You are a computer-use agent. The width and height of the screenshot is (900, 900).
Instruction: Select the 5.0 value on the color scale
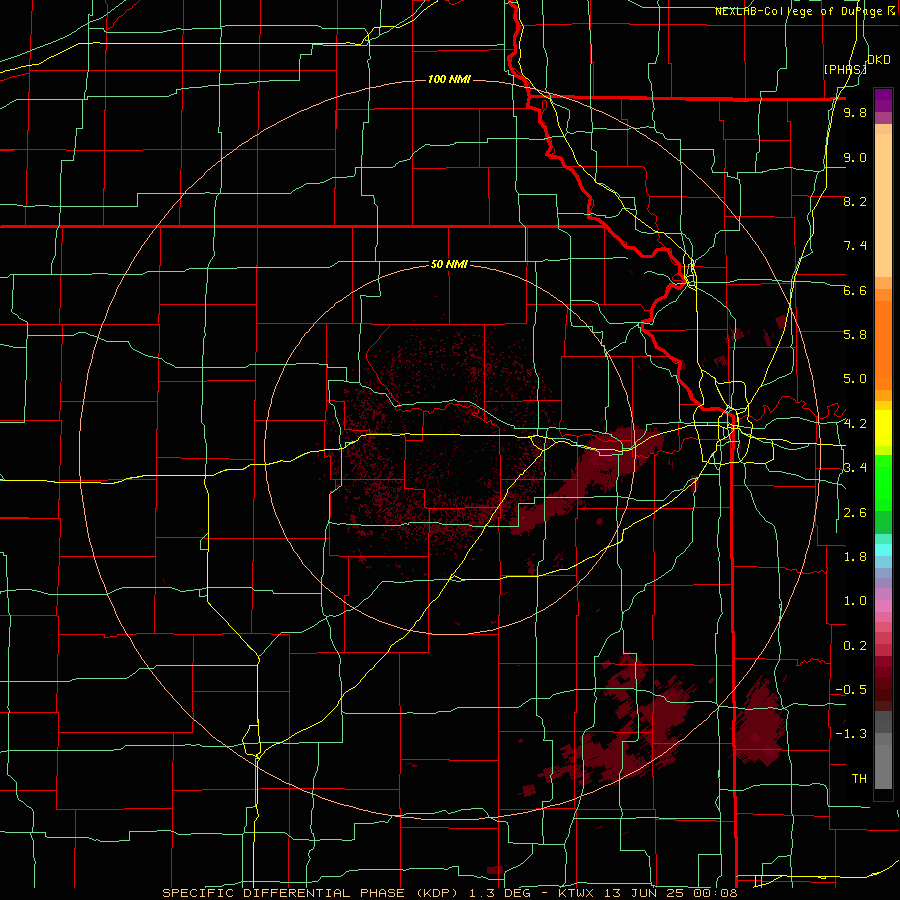click(x=855, y=379)
